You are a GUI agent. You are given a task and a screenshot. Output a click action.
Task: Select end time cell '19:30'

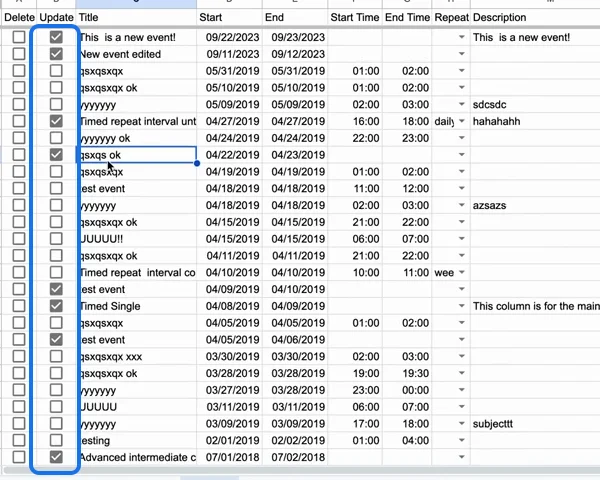(407, 373)
